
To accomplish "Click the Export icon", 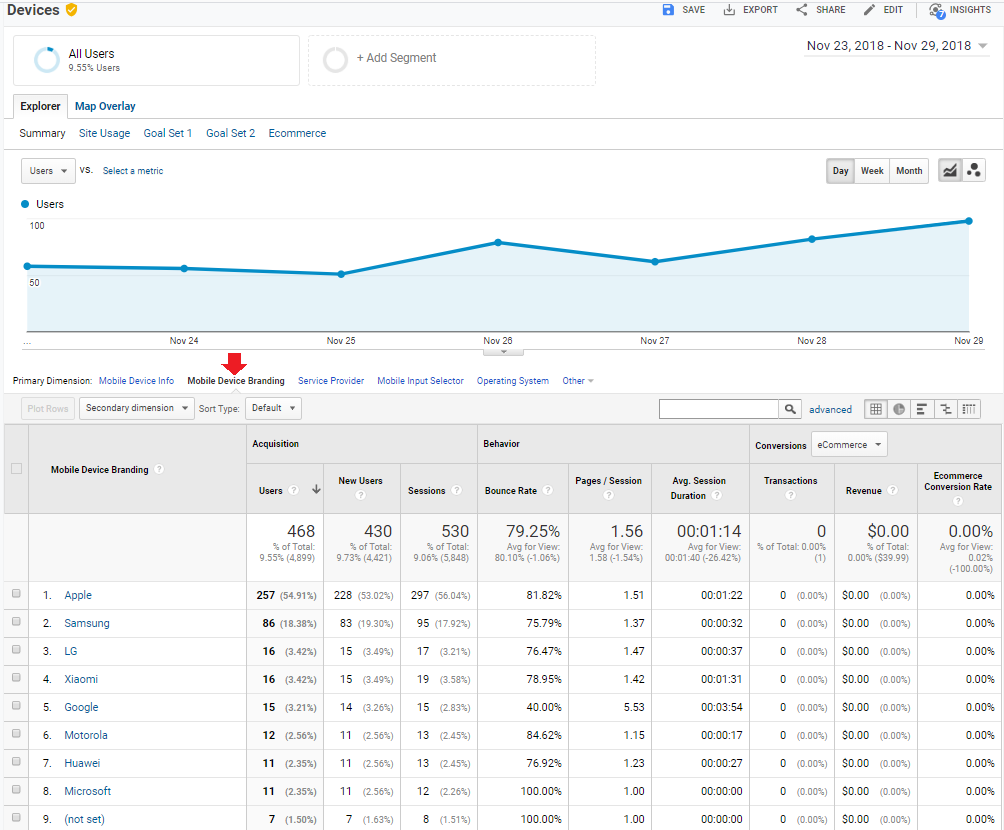I will (729, 10).
